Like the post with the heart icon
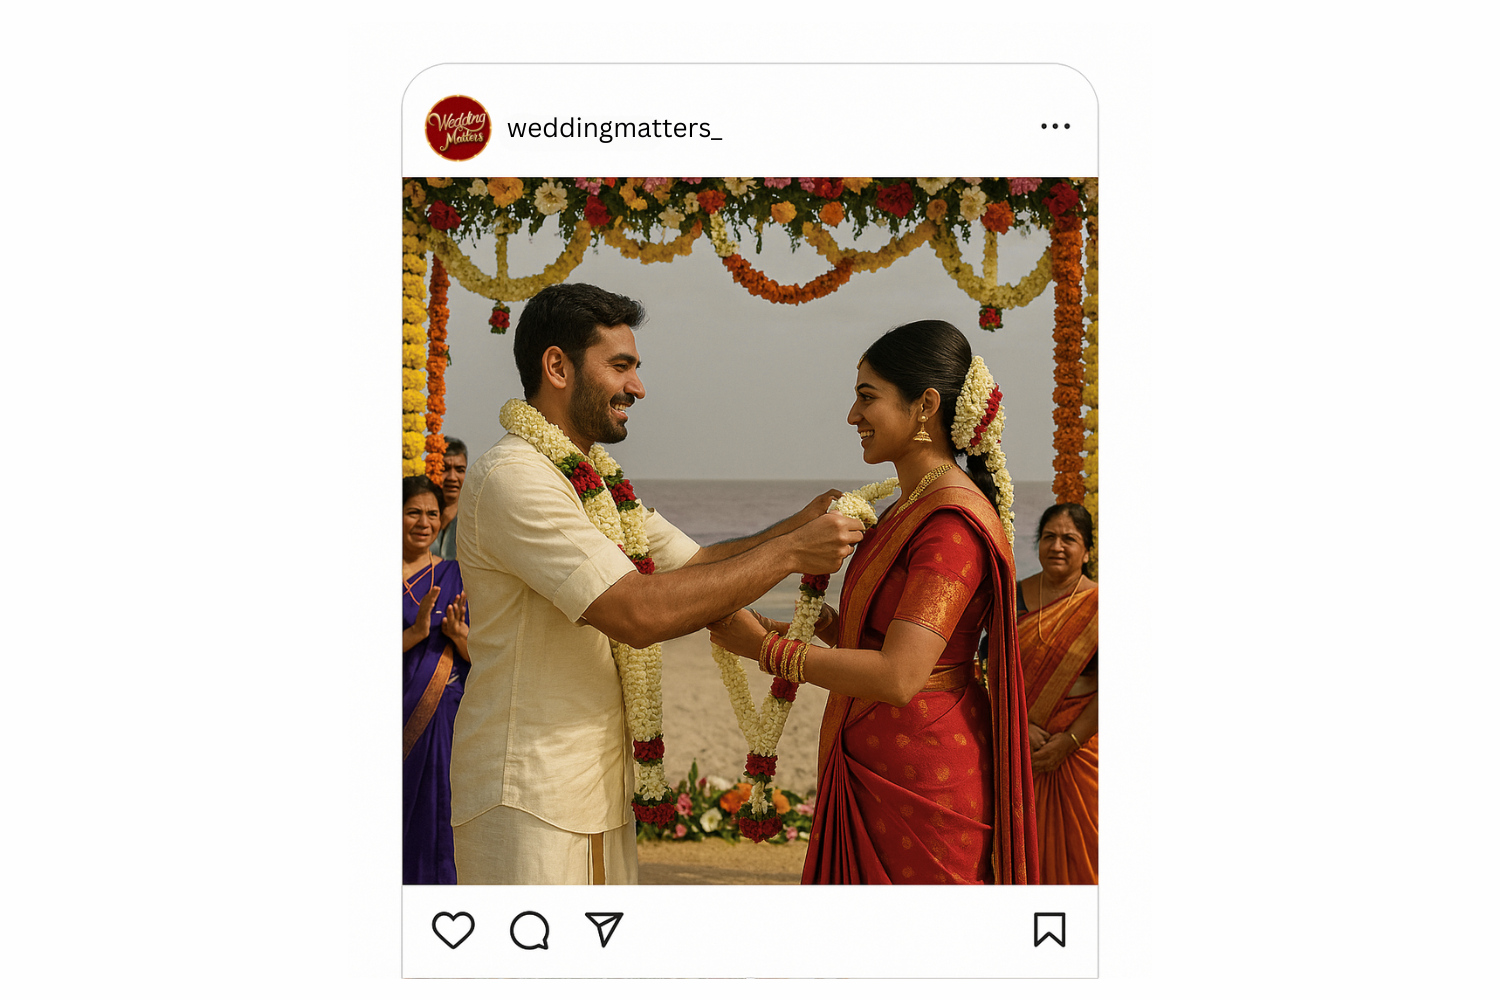Screen dimensions: 1500x1000 (x=453, y=930)
